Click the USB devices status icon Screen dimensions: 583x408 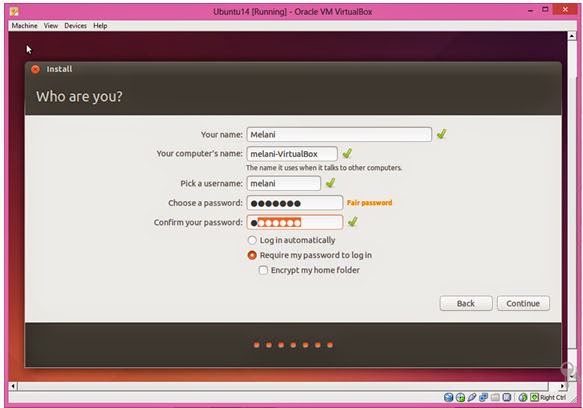[472, 398]
